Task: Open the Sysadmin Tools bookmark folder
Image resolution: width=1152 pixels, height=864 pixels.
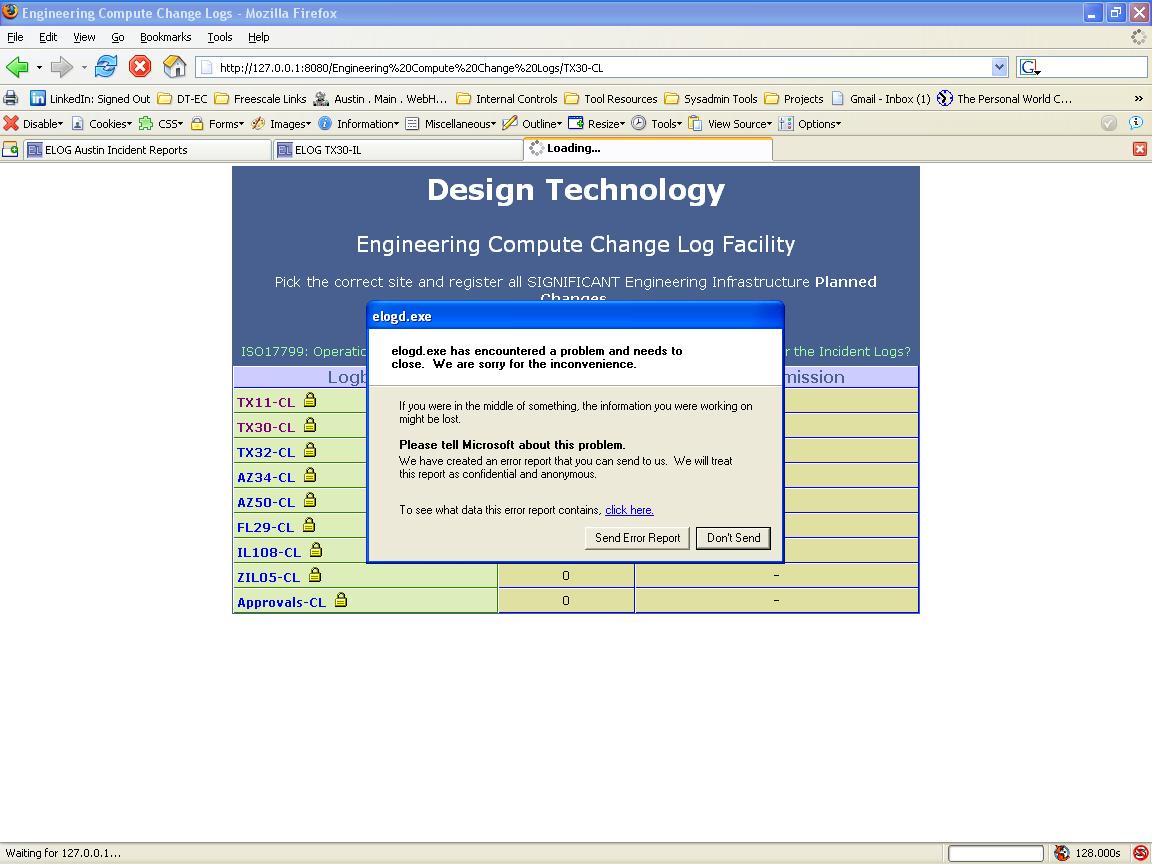Action: click(x=710, y=98)
